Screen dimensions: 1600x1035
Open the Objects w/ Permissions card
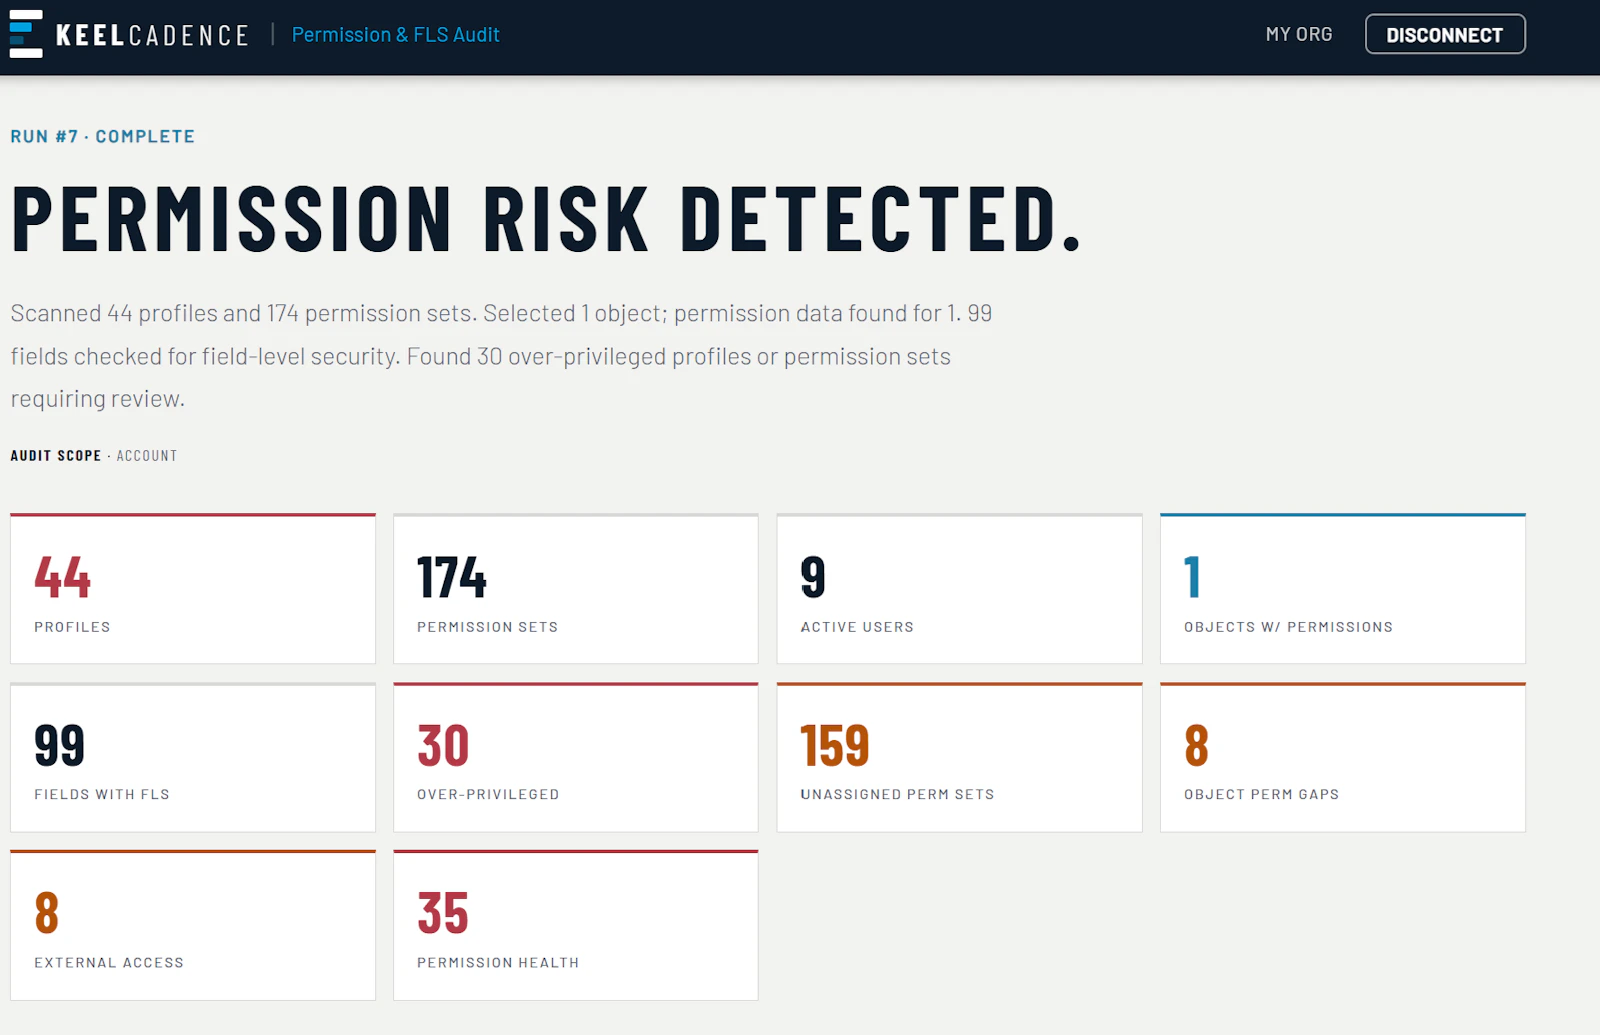pyautogui.click(x=1343, y=589)
